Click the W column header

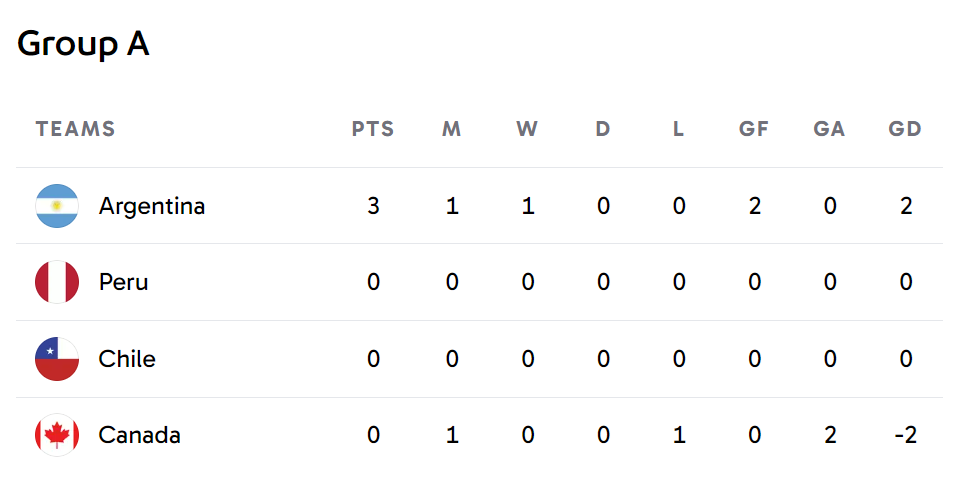[527, 129]
